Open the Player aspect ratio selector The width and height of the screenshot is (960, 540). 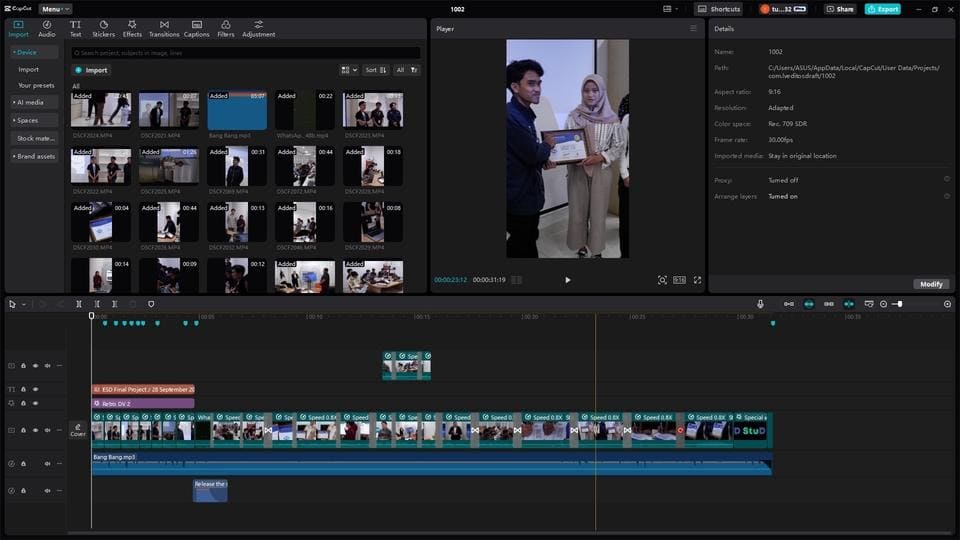click(680, 280)
